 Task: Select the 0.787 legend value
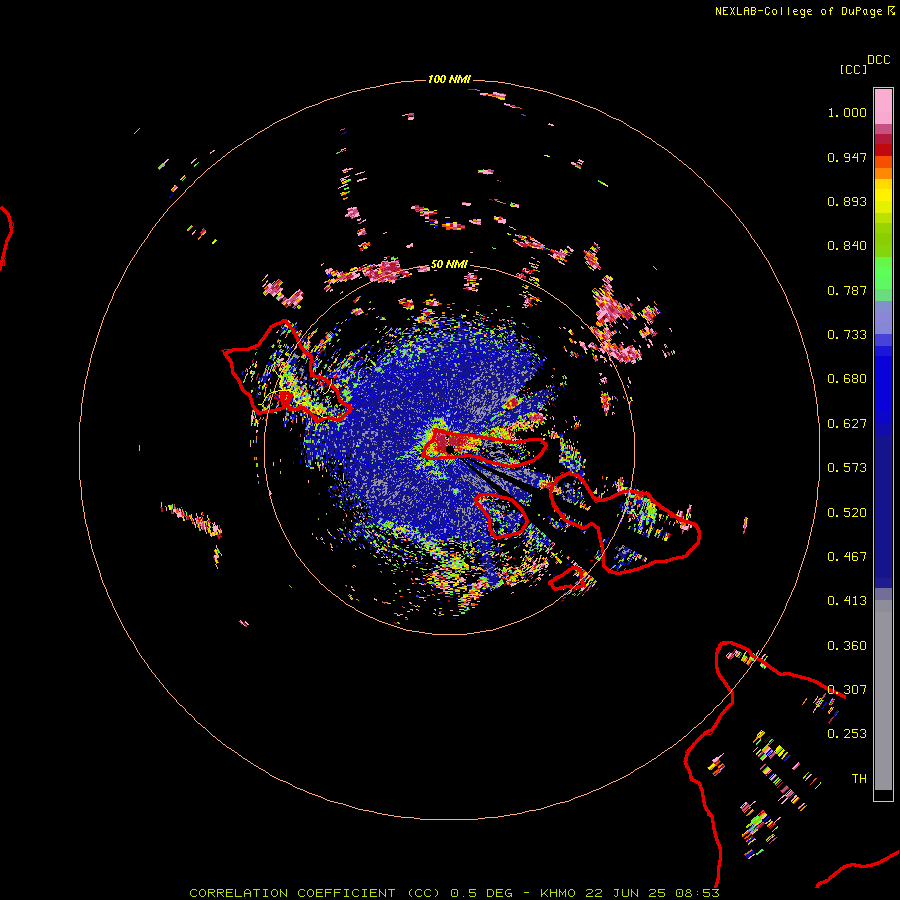coord(847,290)
